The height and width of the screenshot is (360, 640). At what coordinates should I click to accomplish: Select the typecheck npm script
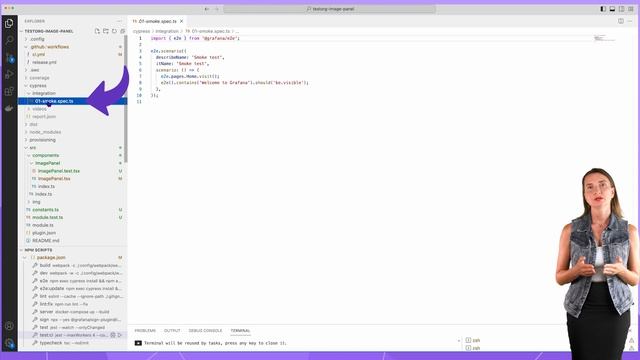(73, 343)
